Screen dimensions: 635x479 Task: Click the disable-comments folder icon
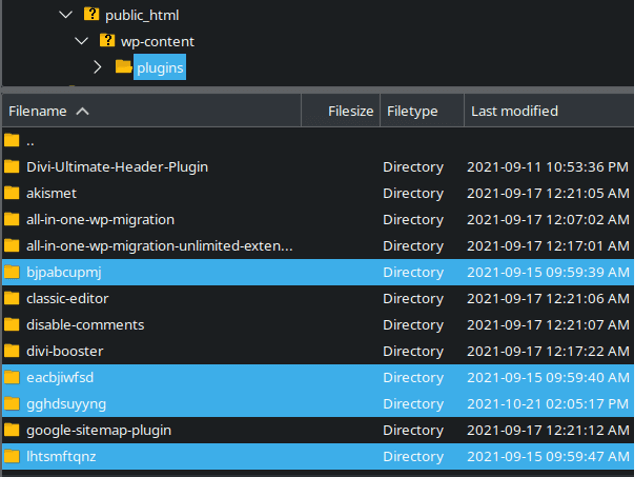click(12, 324)
